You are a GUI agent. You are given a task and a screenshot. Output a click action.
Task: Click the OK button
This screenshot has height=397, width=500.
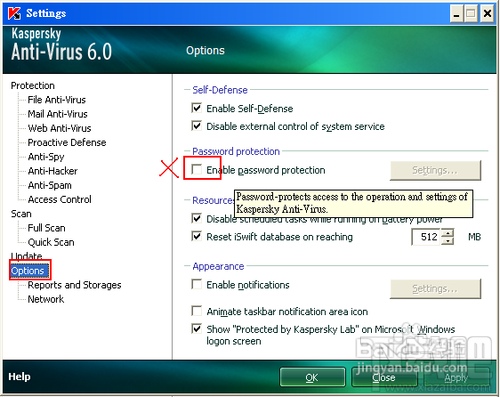point(312,377)
